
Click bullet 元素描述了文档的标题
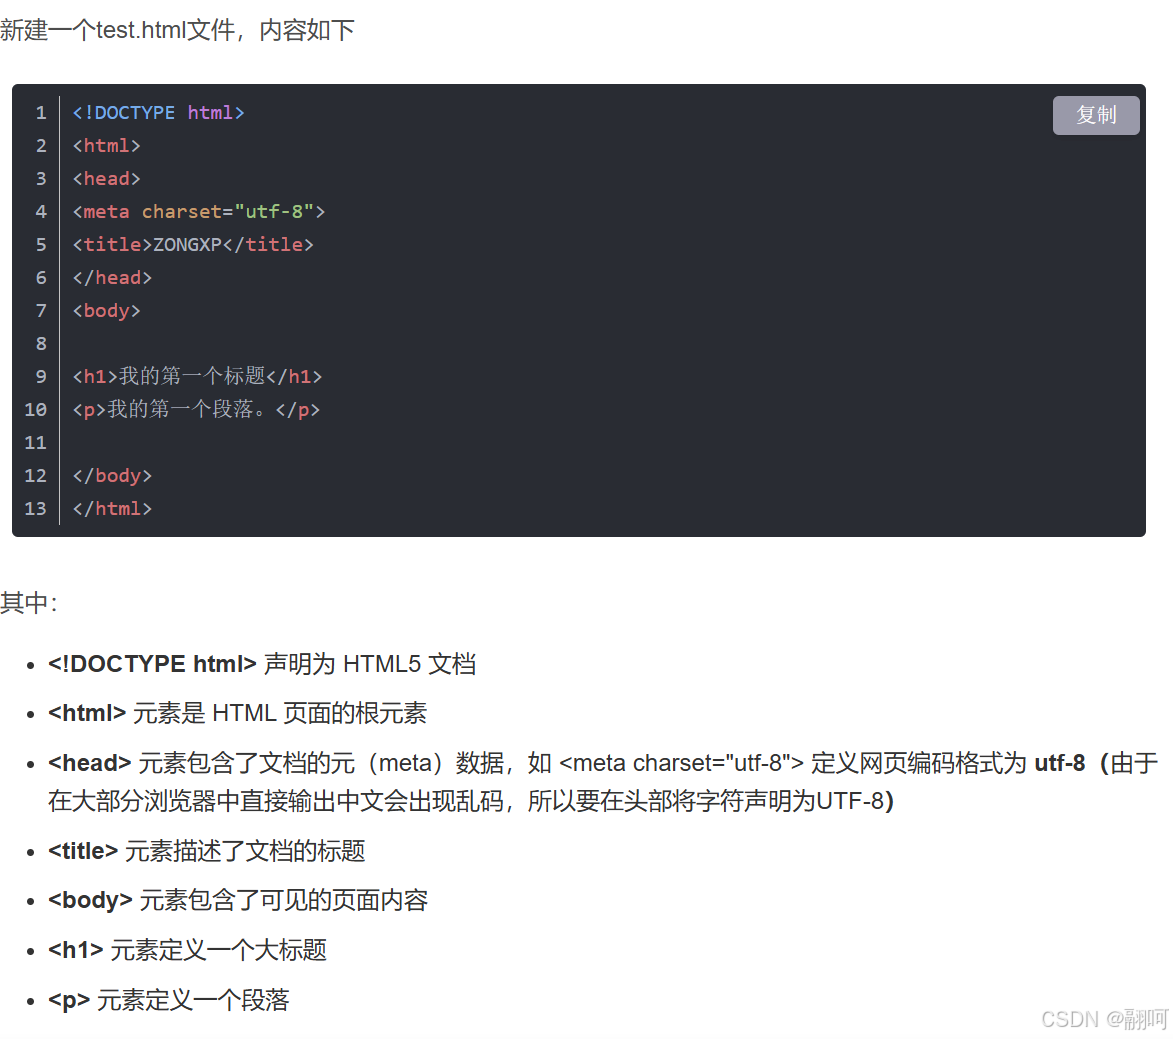click(206, 850)
